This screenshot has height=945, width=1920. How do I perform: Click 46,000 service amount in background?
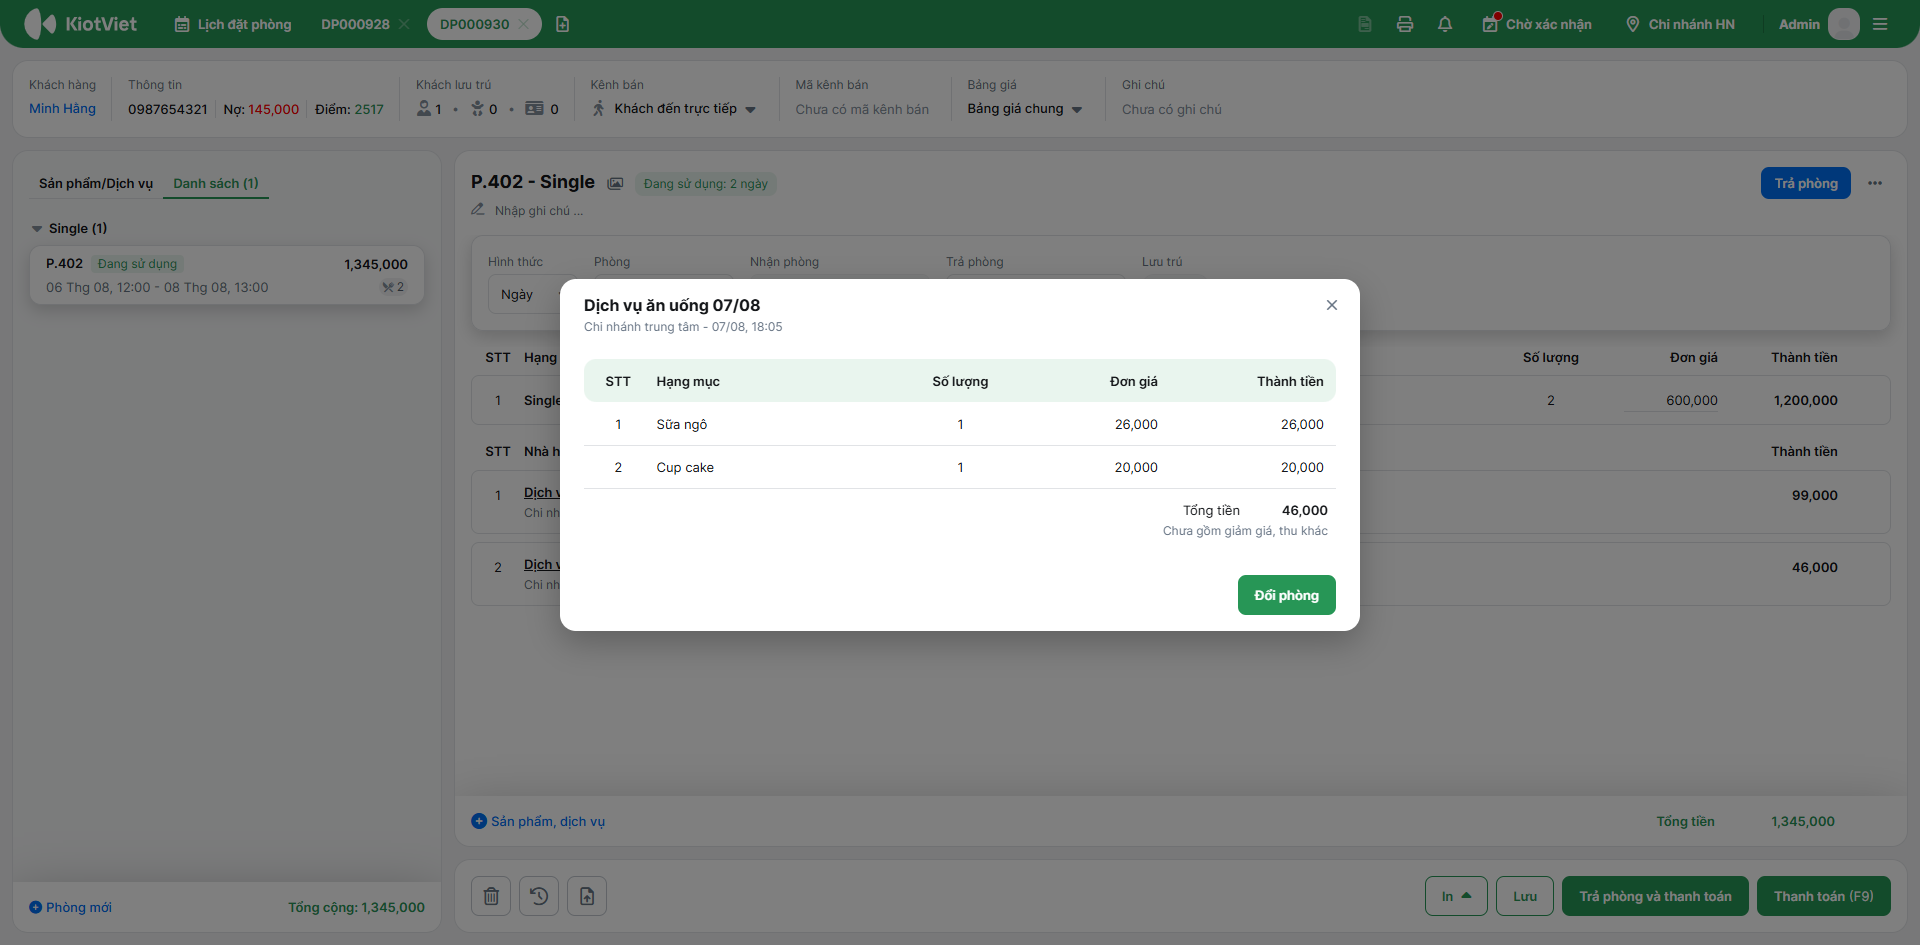pos(1815,567)
